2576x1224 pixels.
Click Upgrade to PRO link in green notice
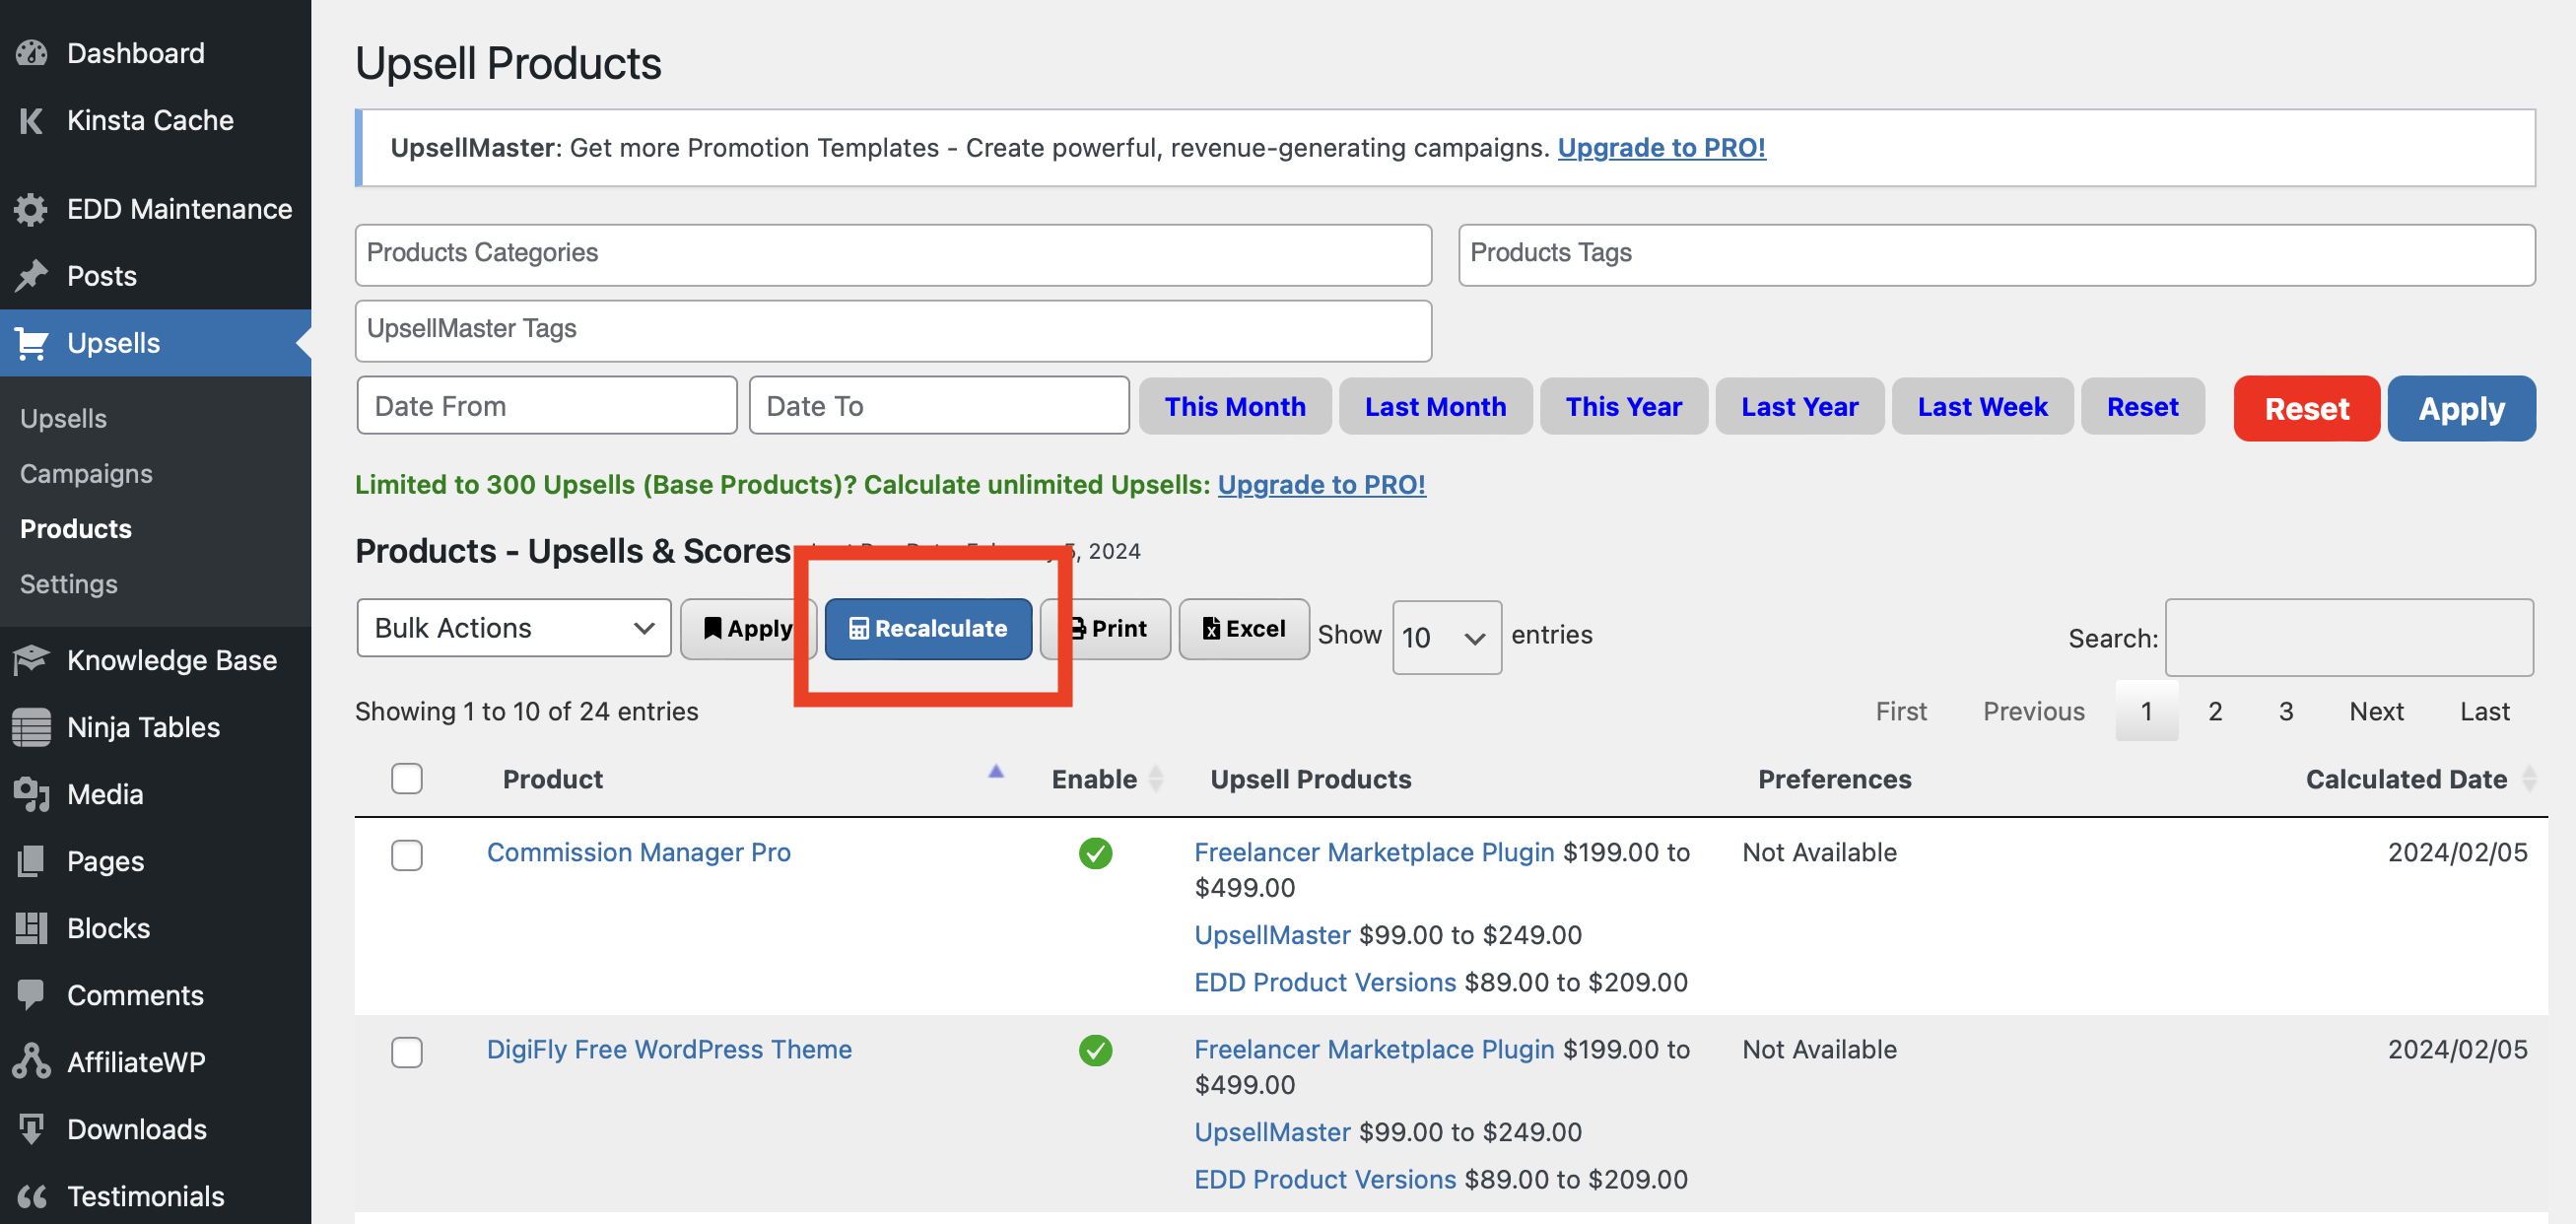click(1321, 484)
